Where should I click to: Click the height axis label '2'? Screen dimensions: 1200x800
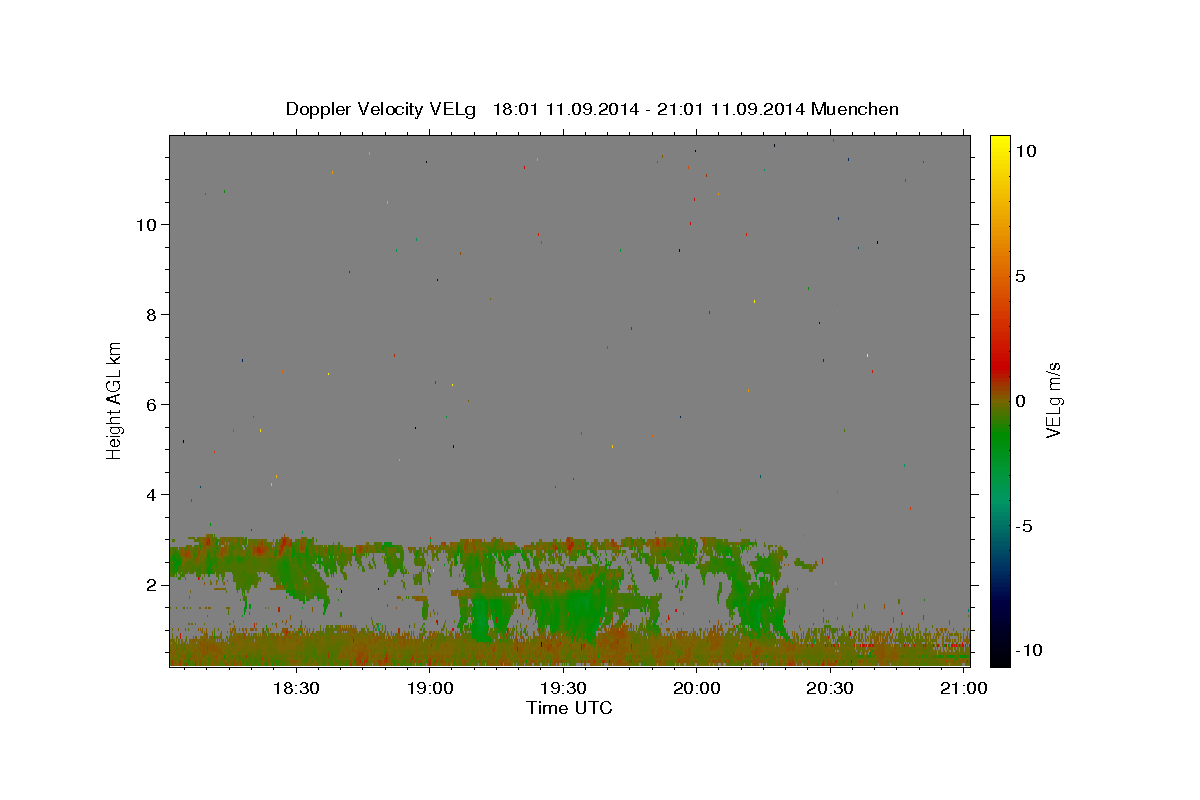pyautogui.click(x=152, y=584)
